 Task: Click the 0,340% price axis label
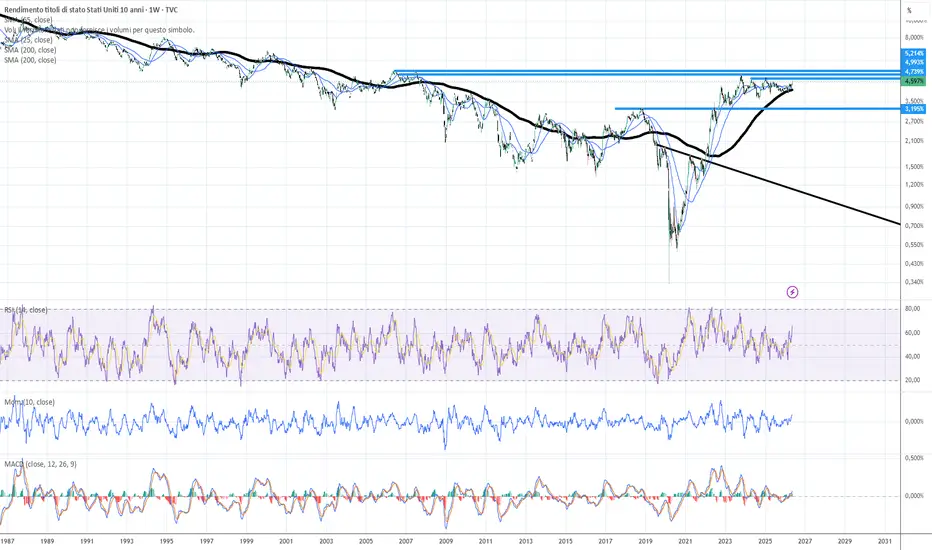pos(914,282)
